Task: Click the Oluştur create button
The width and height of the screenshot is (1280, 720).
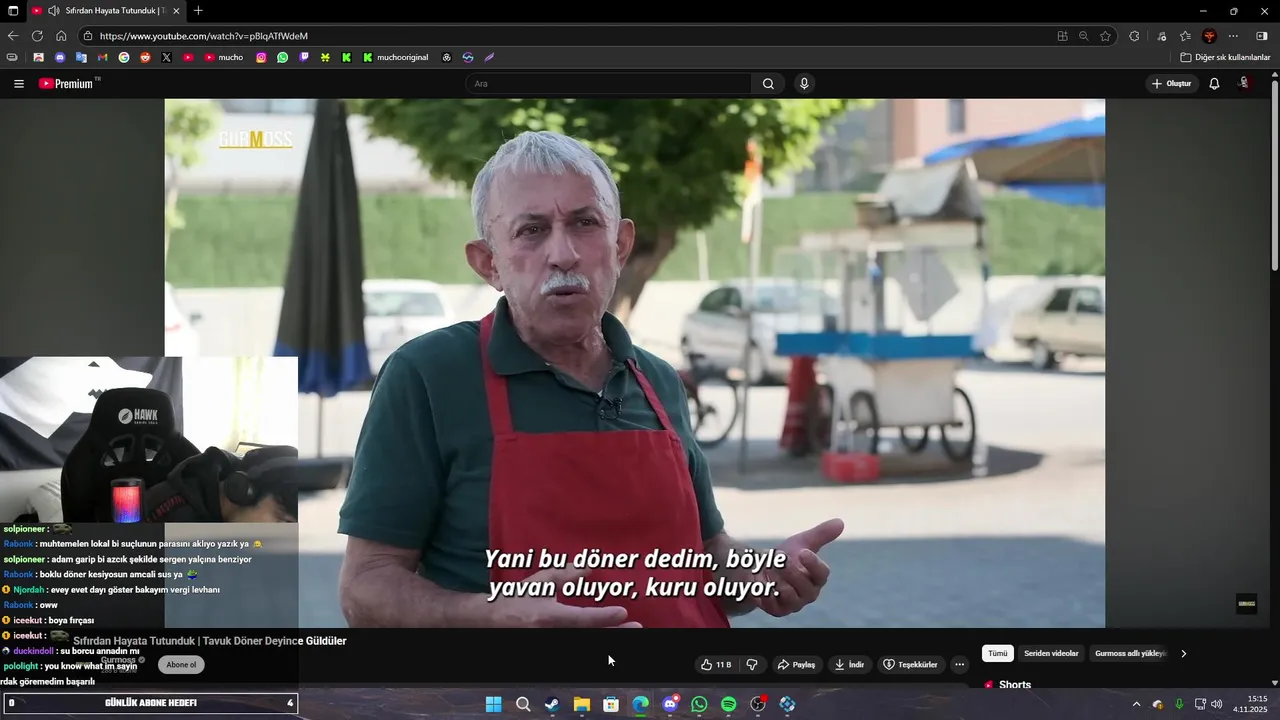Action: tap(1172, 84)
